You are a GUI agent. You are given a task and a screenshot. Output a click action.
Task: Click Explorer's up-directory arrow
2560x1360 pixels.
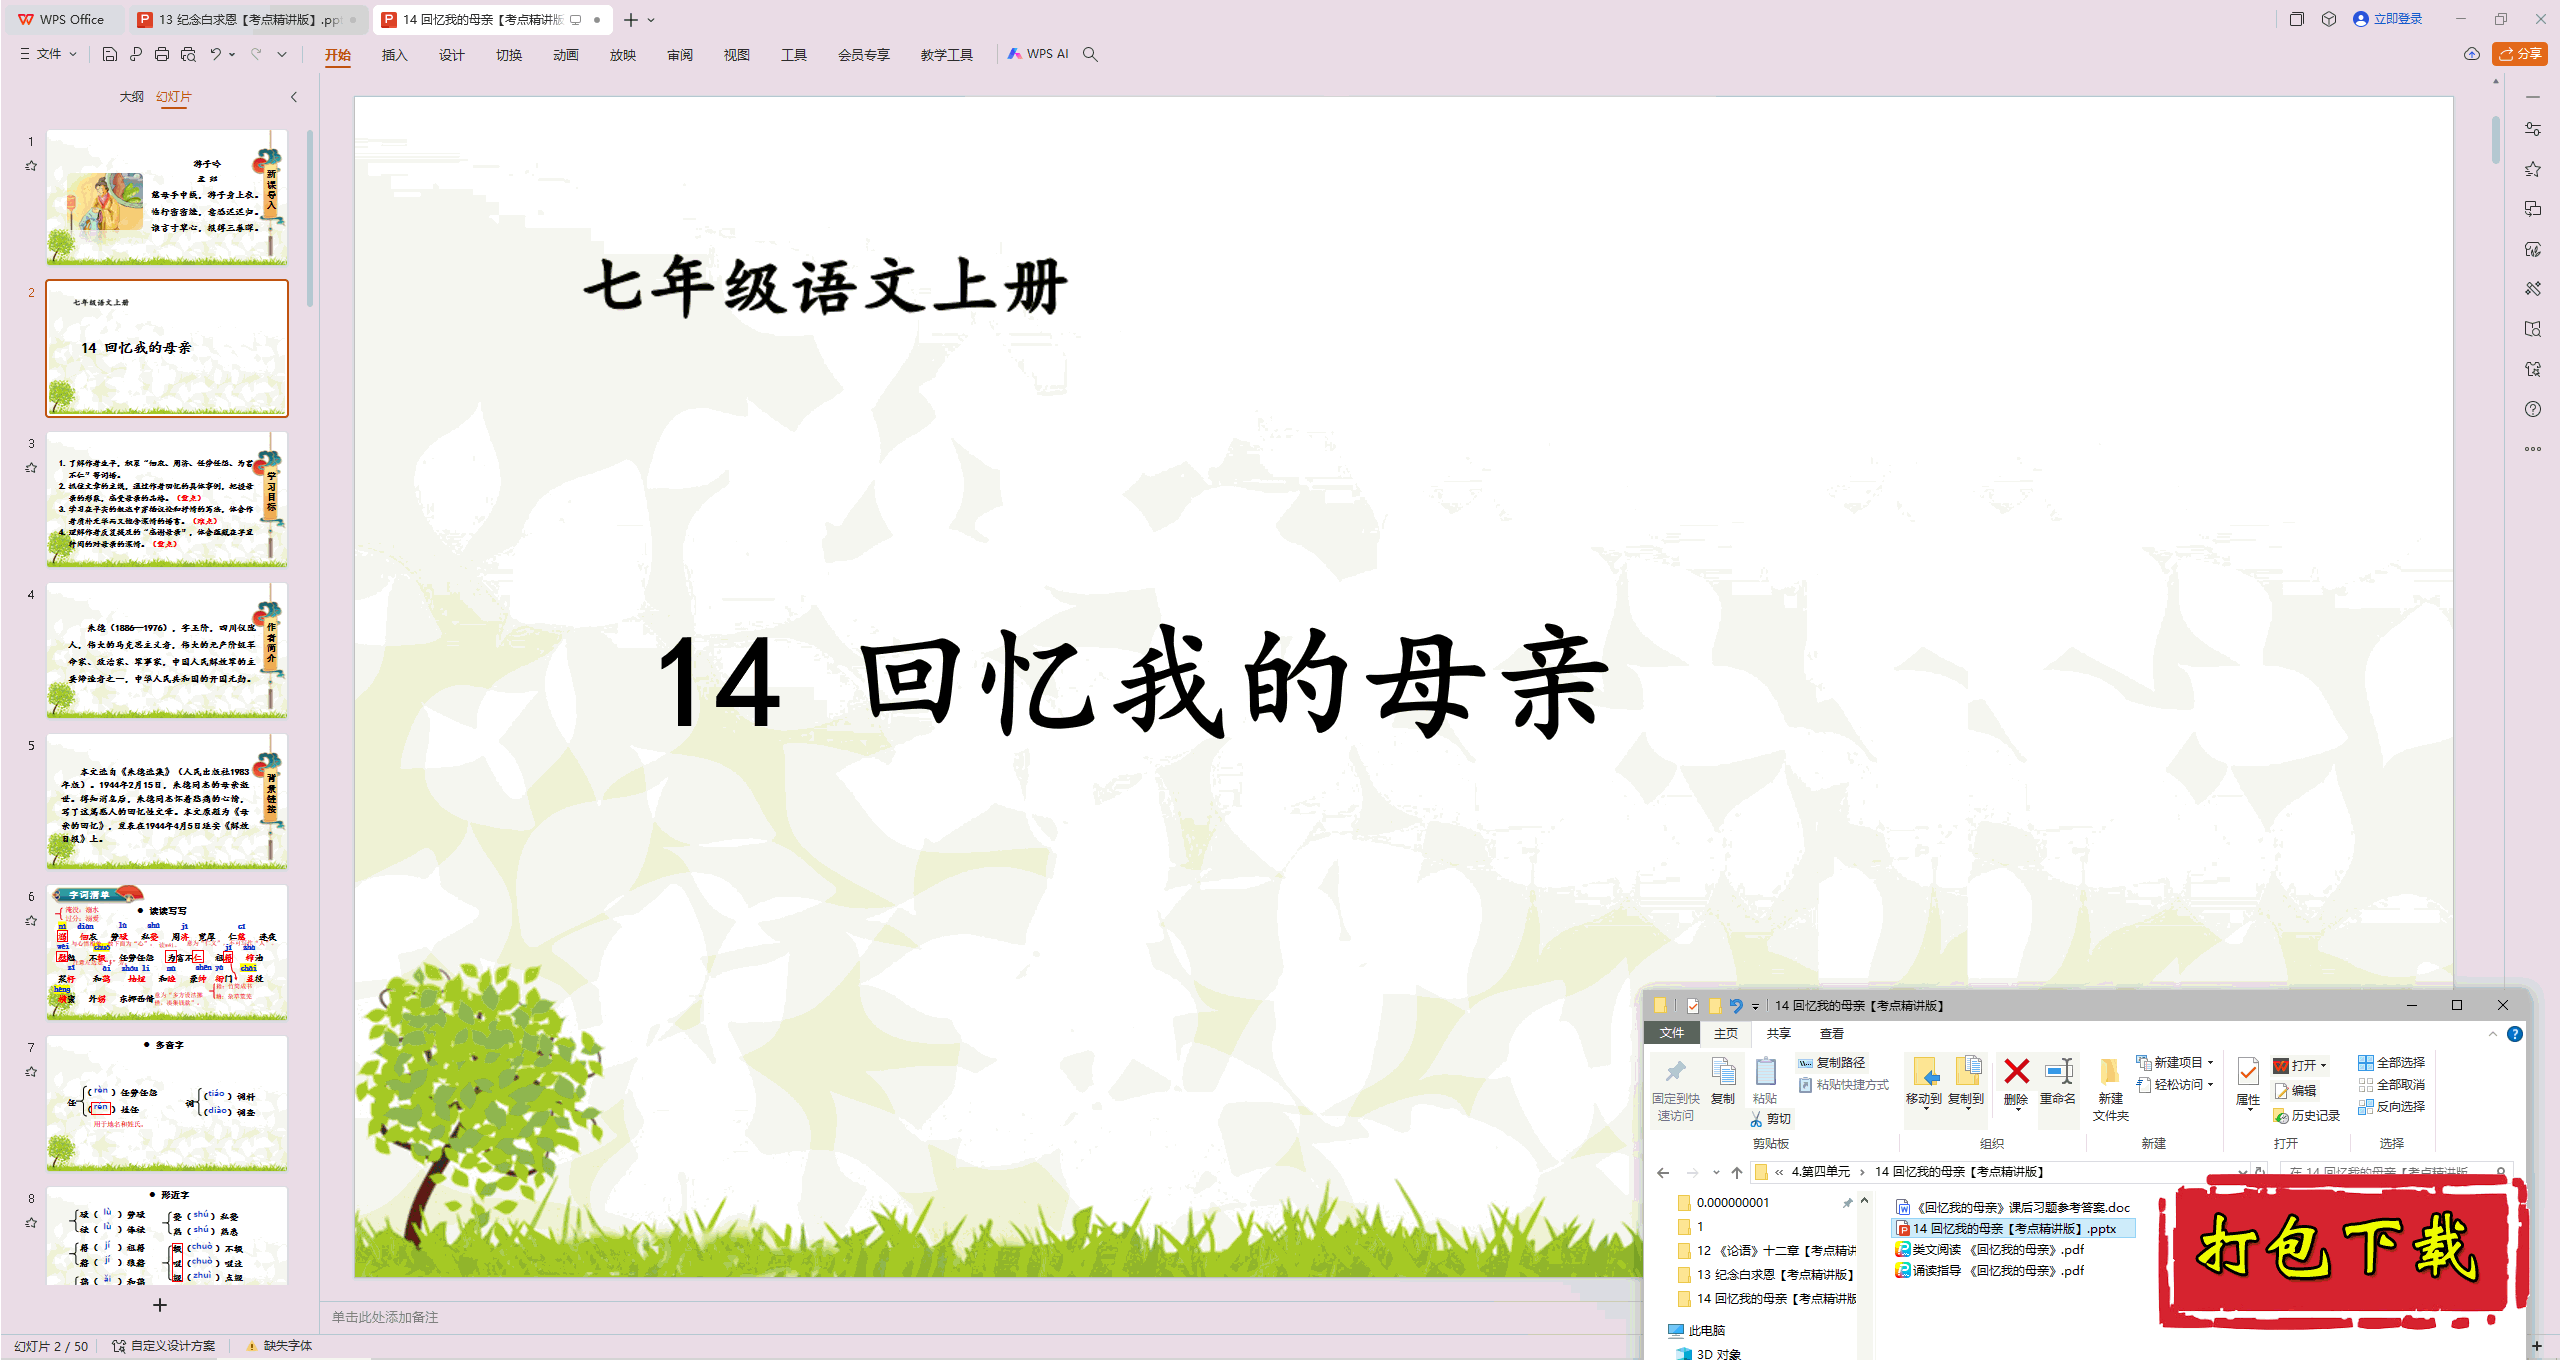pyautogui.click(x=1737, y=1172)
